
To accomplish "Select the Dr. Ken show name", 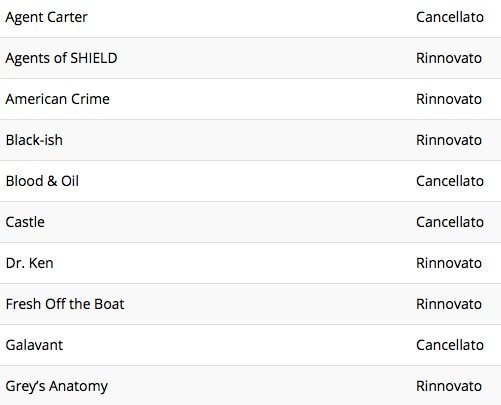I will (30, 263).
